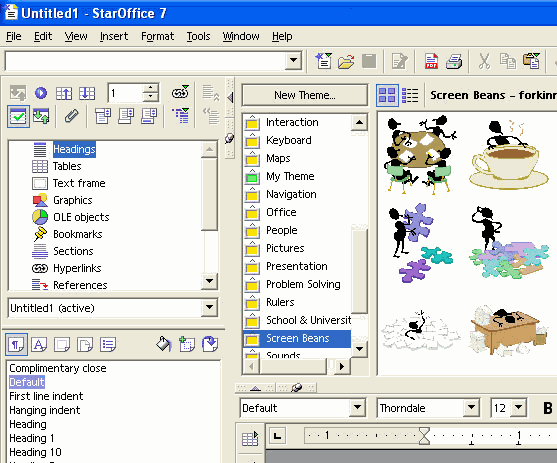Click the Character Styles icon
This screenshot has height=463, width=557.
[39, 344]
